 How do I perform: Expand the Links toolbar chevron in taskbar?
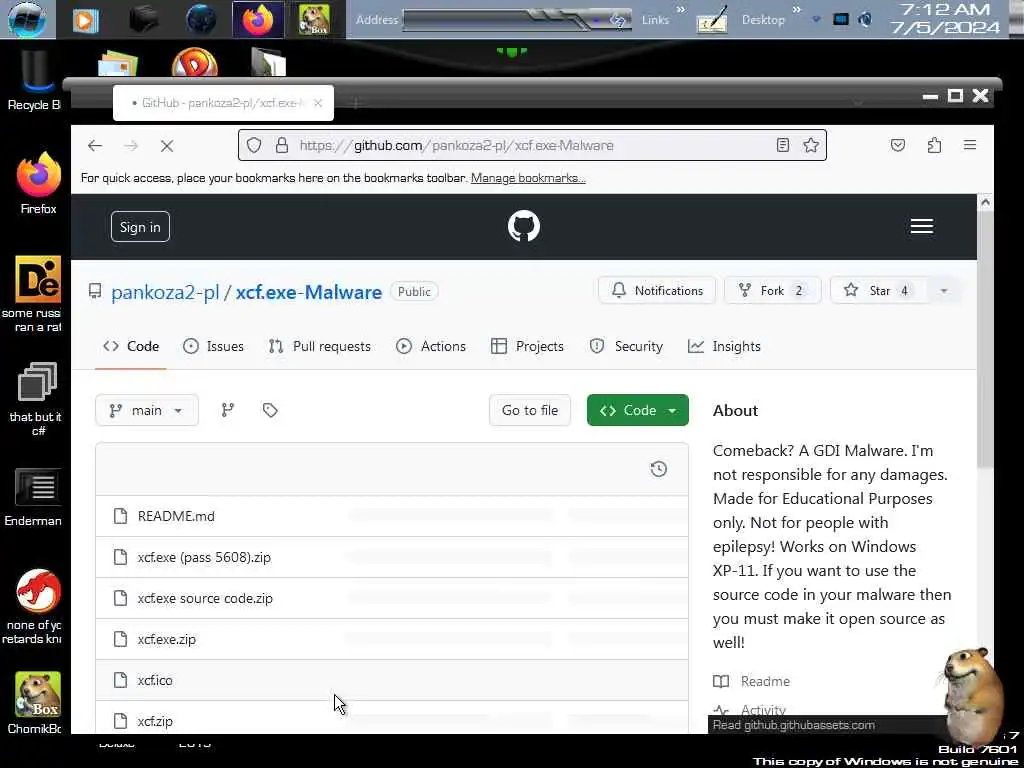(681, 10)
